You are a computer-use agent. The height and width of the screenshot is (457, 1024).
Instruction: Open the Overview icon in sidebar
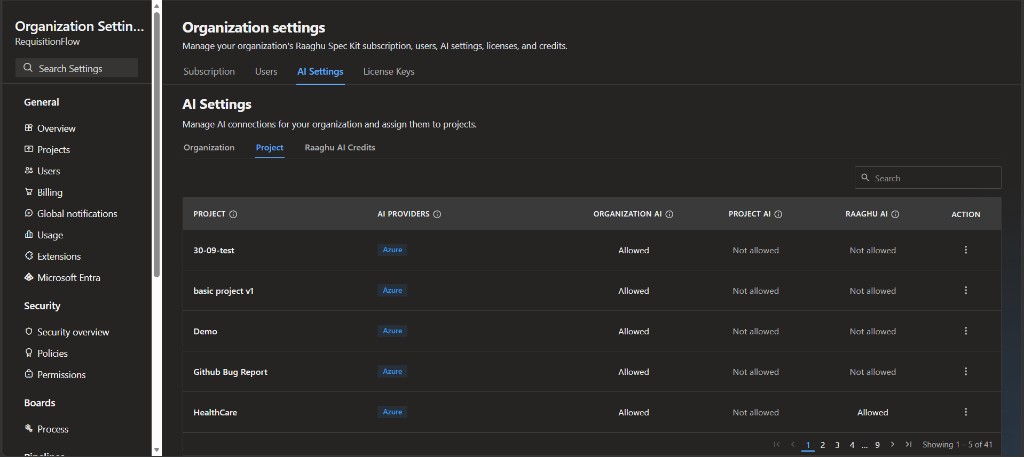point(29,128)
